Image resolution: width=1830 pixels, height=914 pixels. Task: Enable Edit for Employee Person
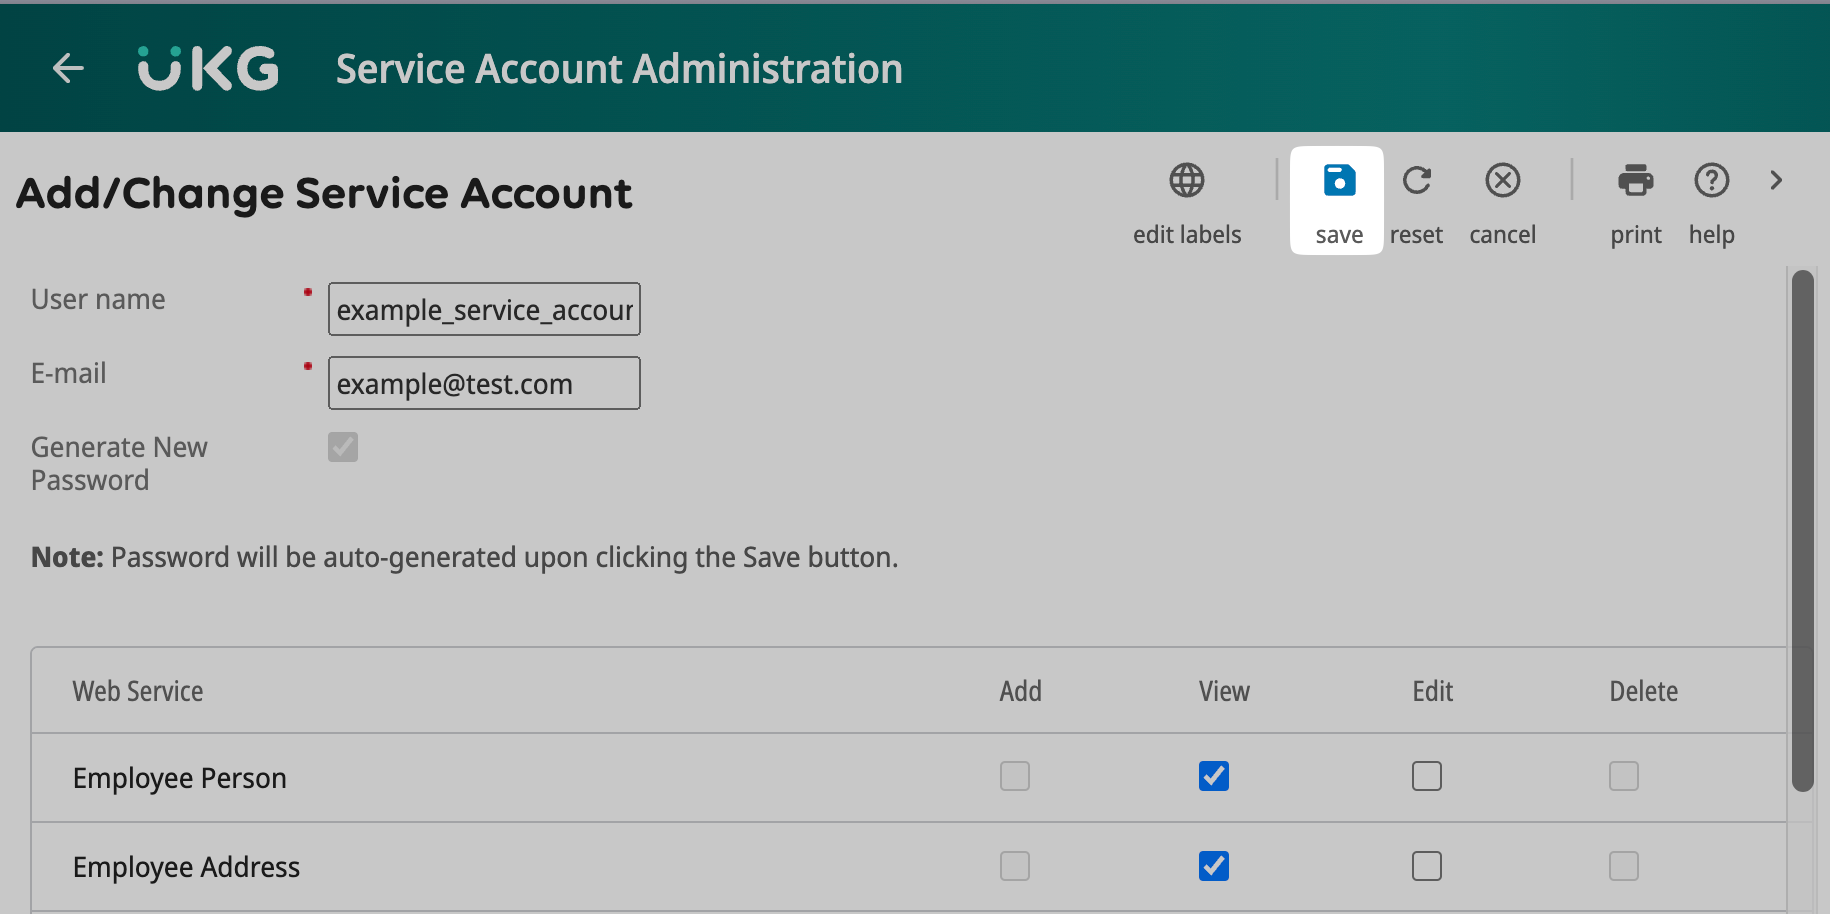1427,776
